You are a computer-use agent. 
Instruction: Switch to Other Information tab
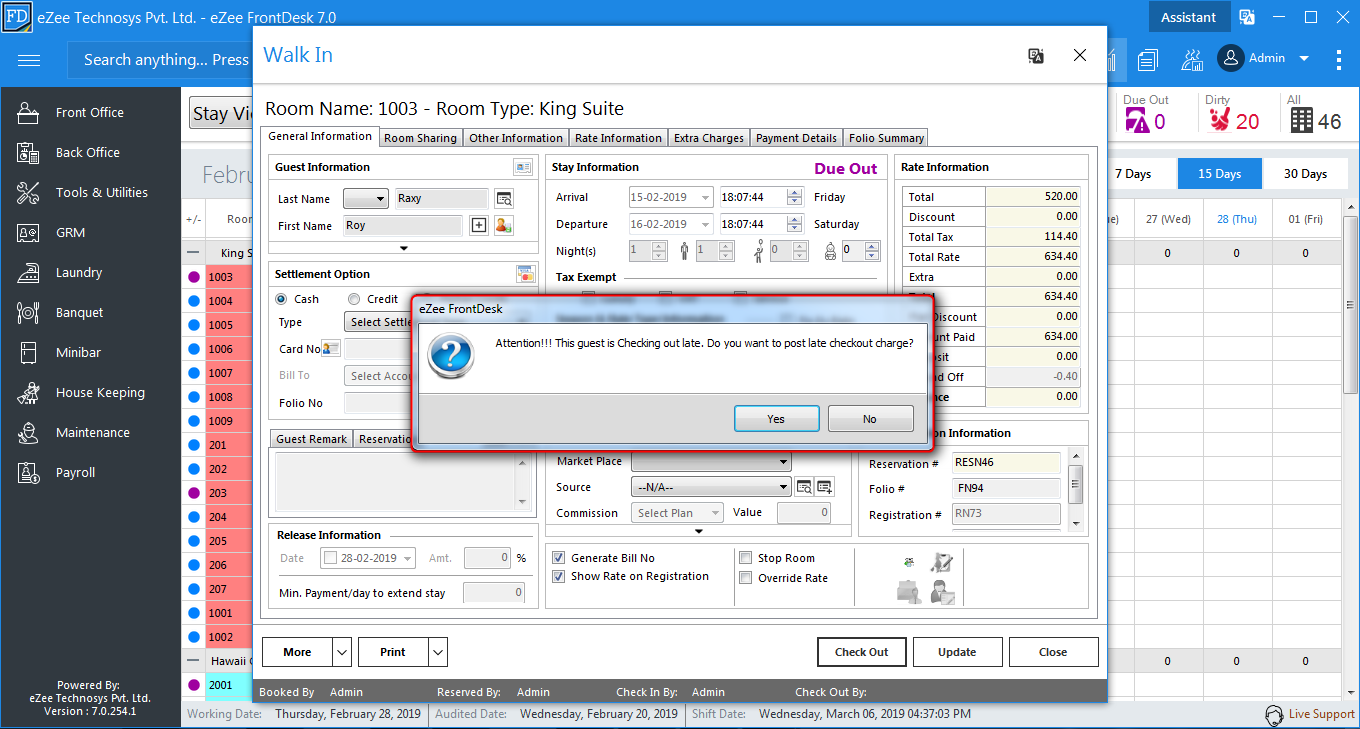(x=516, y=138)
